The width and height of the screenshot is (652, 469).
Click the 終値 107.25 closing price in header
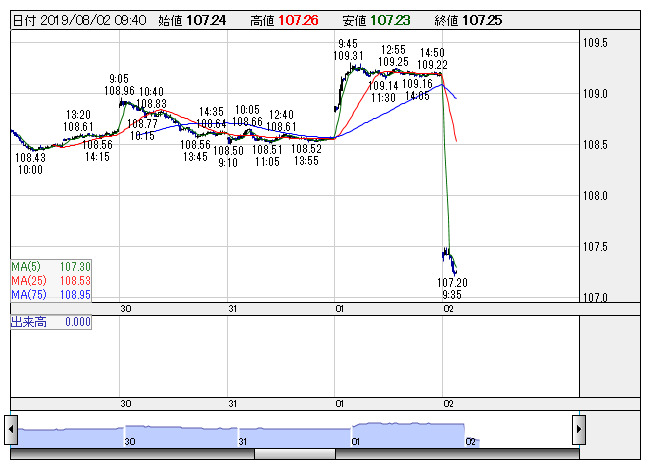(x=468, y=20)
